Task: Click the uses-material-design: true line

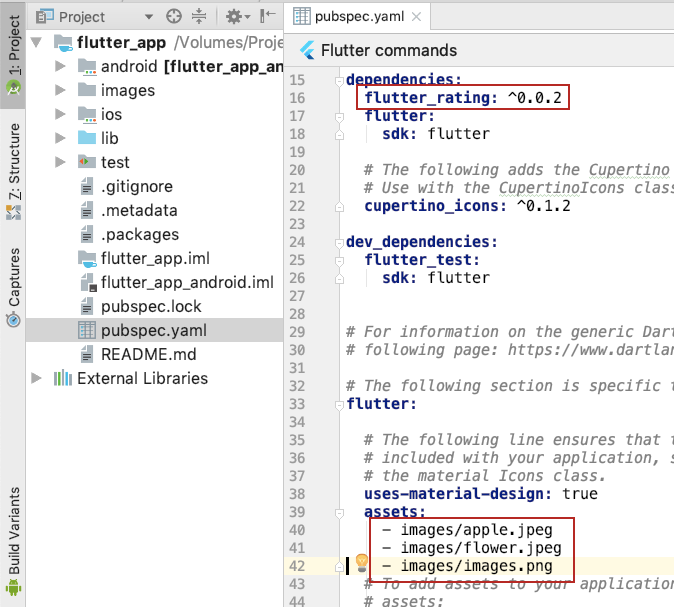Action: (481, 494)
